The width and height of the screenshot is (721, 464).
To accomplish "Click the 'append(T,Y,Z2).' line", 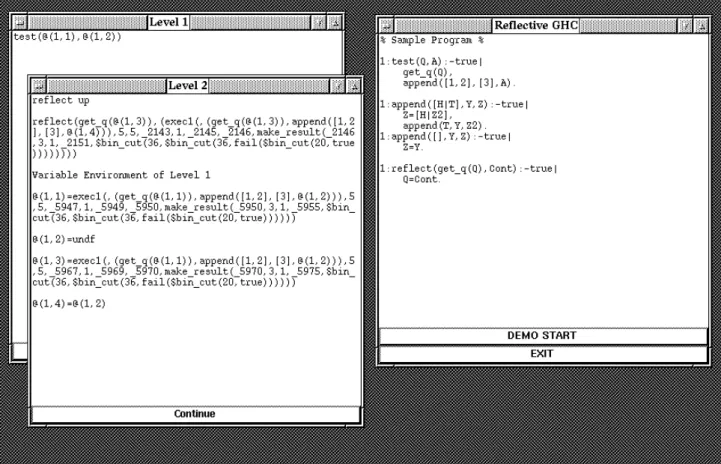I will pyautogui.click(x=445, y=126).
